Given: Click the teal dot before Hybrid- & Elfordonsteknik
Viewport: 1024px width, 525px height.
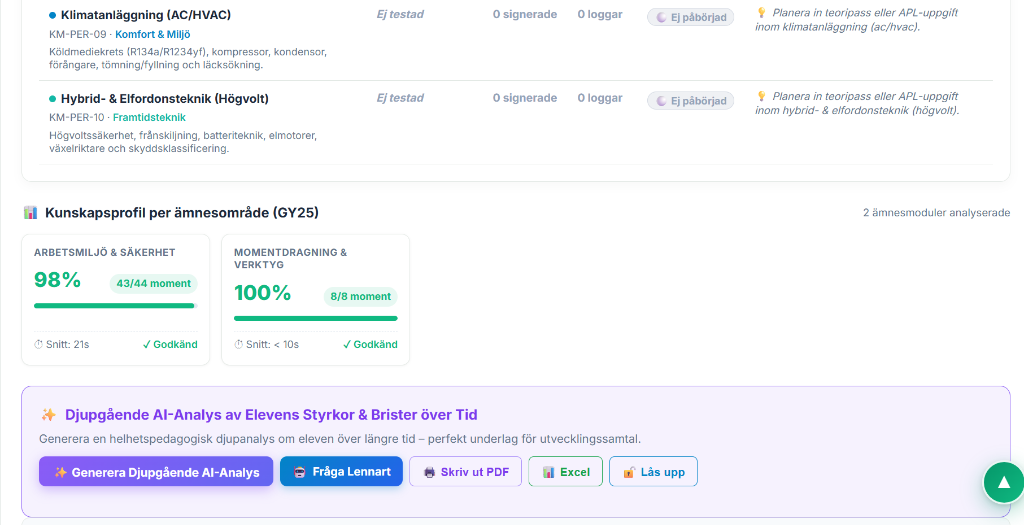Looking at the screenshot, I should [52, 99].
